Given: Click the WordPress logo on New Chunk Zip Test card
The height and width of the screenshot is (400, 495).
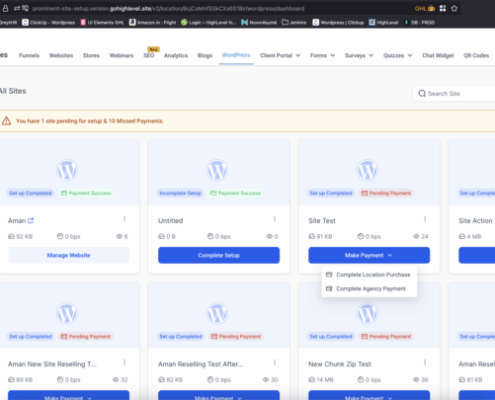Looking at the screenshot, I should pos(367,314).
